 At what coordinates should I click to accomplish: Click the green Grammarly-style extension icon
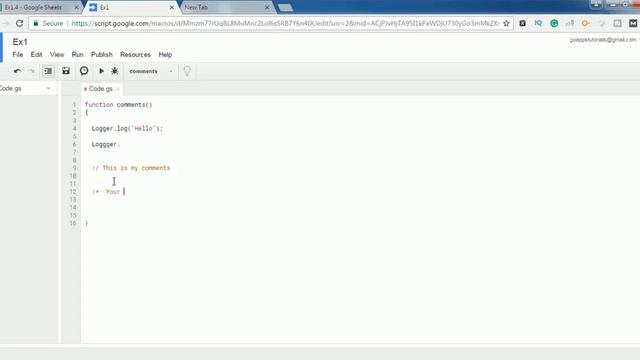click(554, 23)
